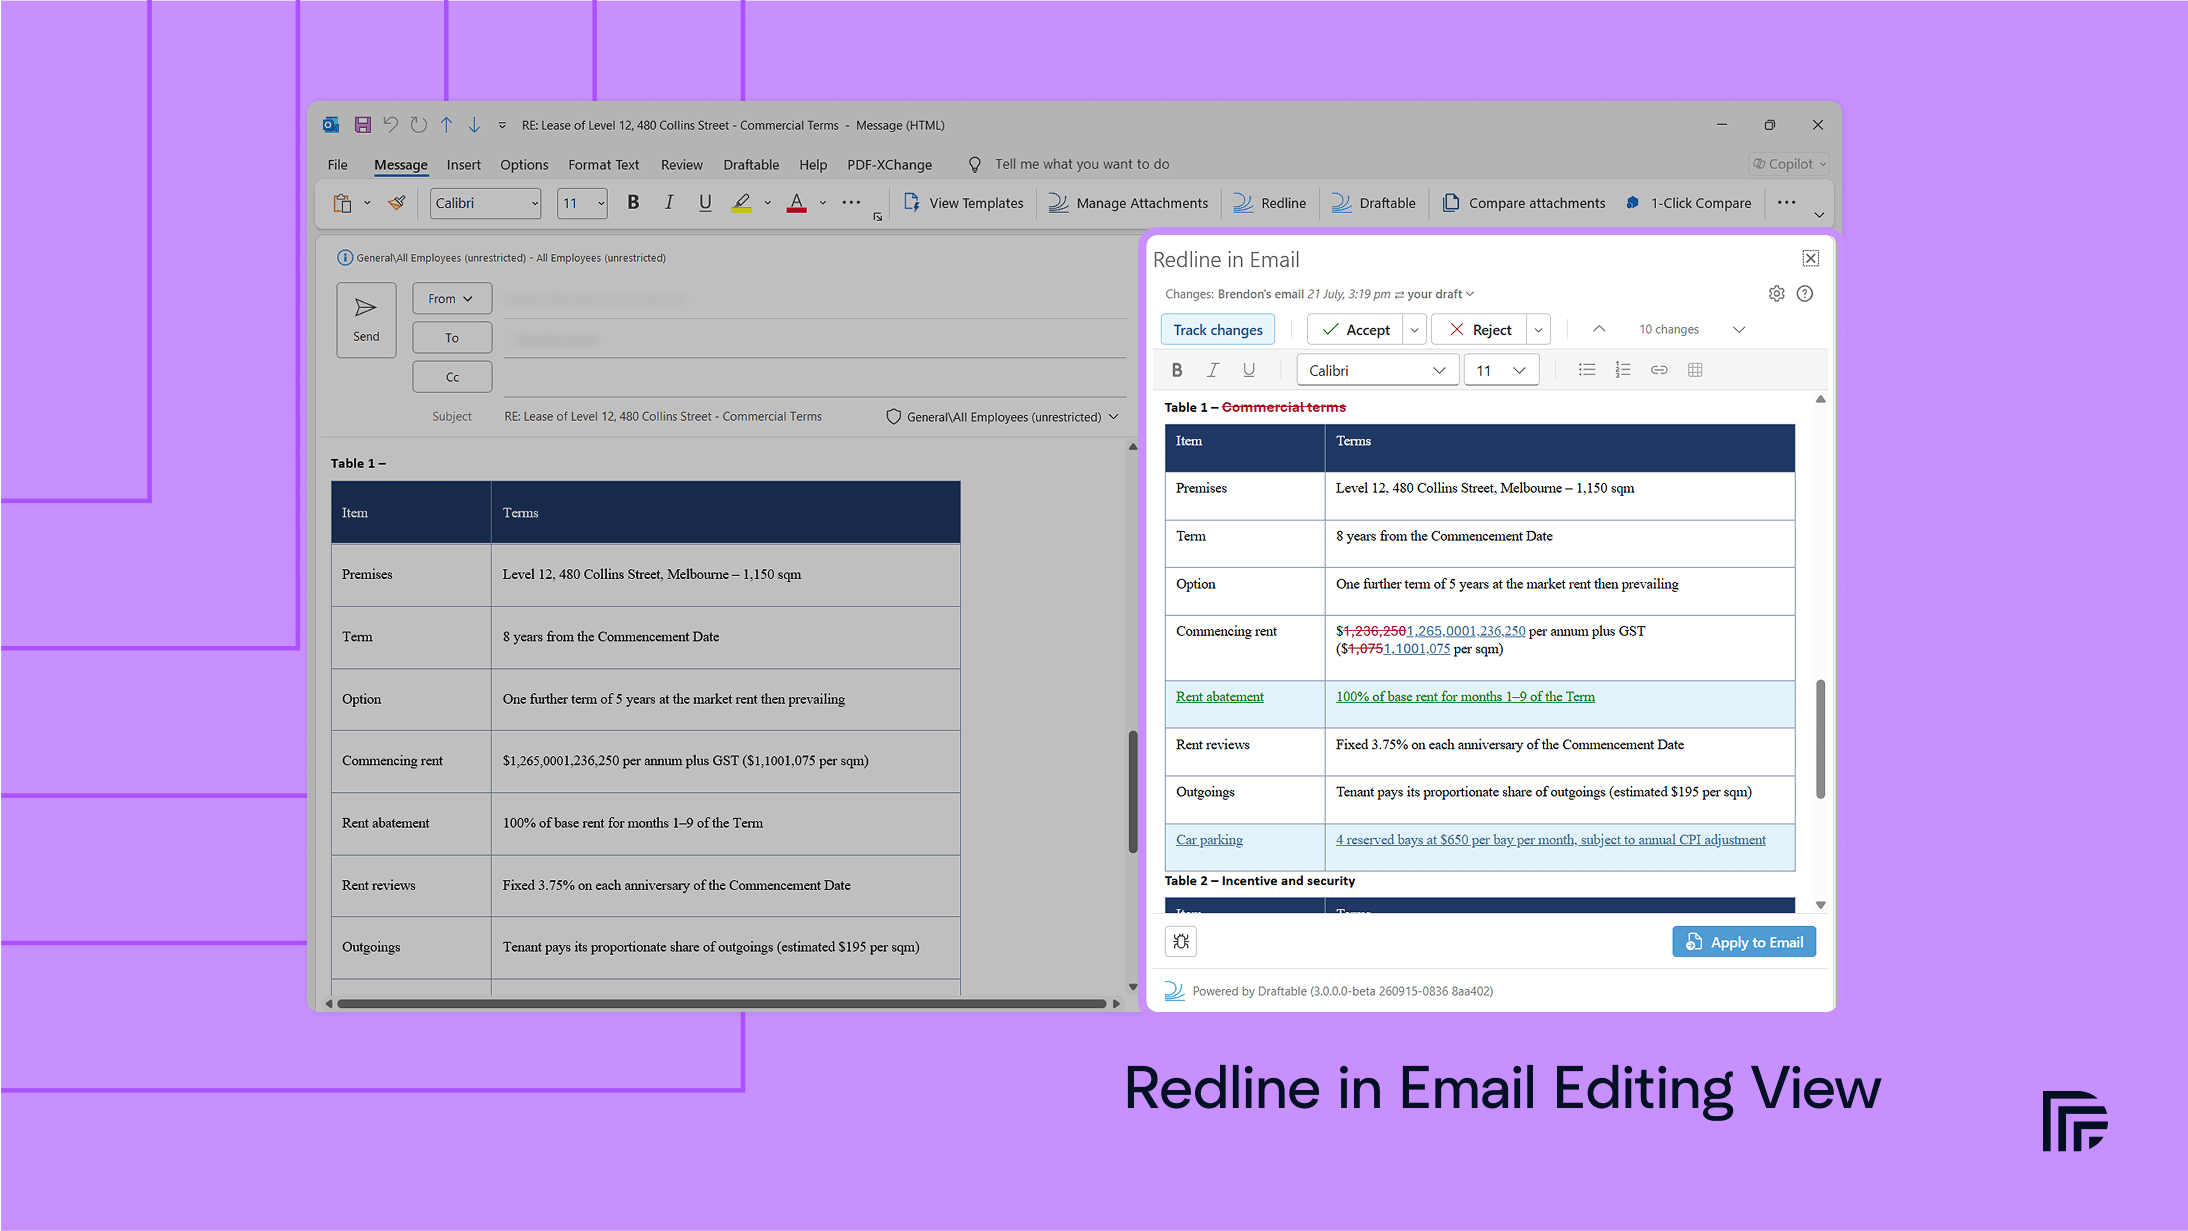The height and width of the screenshot is (1231, 2188).
Task: Toggle Bold in Redline pane toolbar
Action: 1177,370
